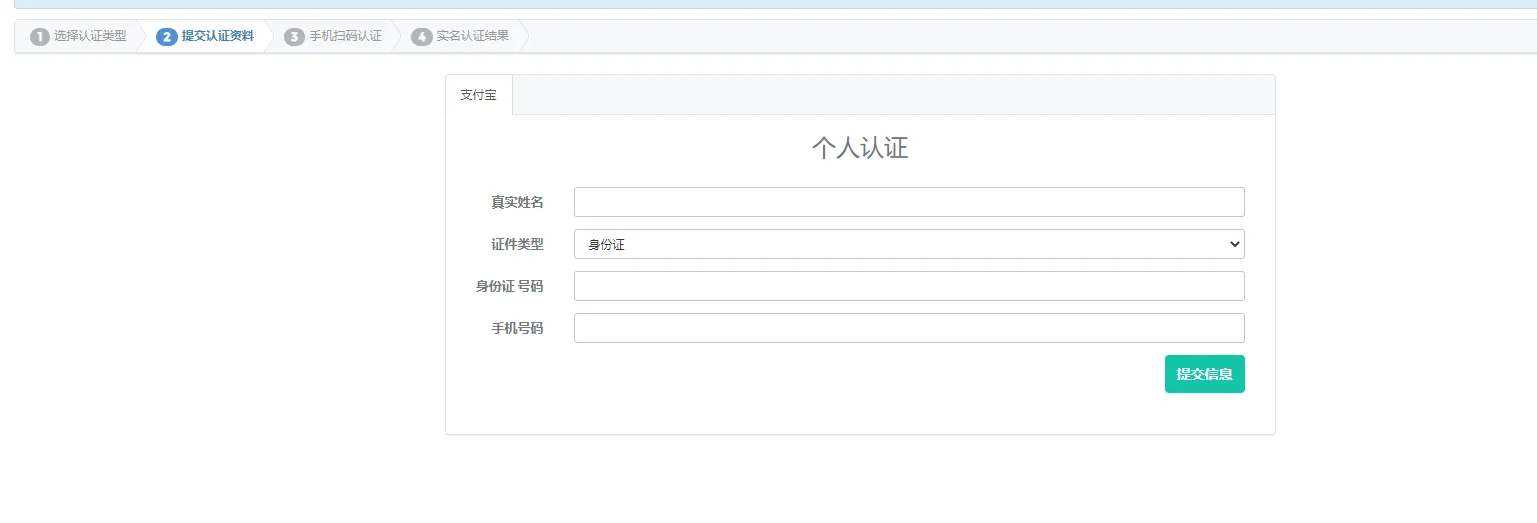
Task: Click into the 手机号码 input box
Action: point(908,328)
